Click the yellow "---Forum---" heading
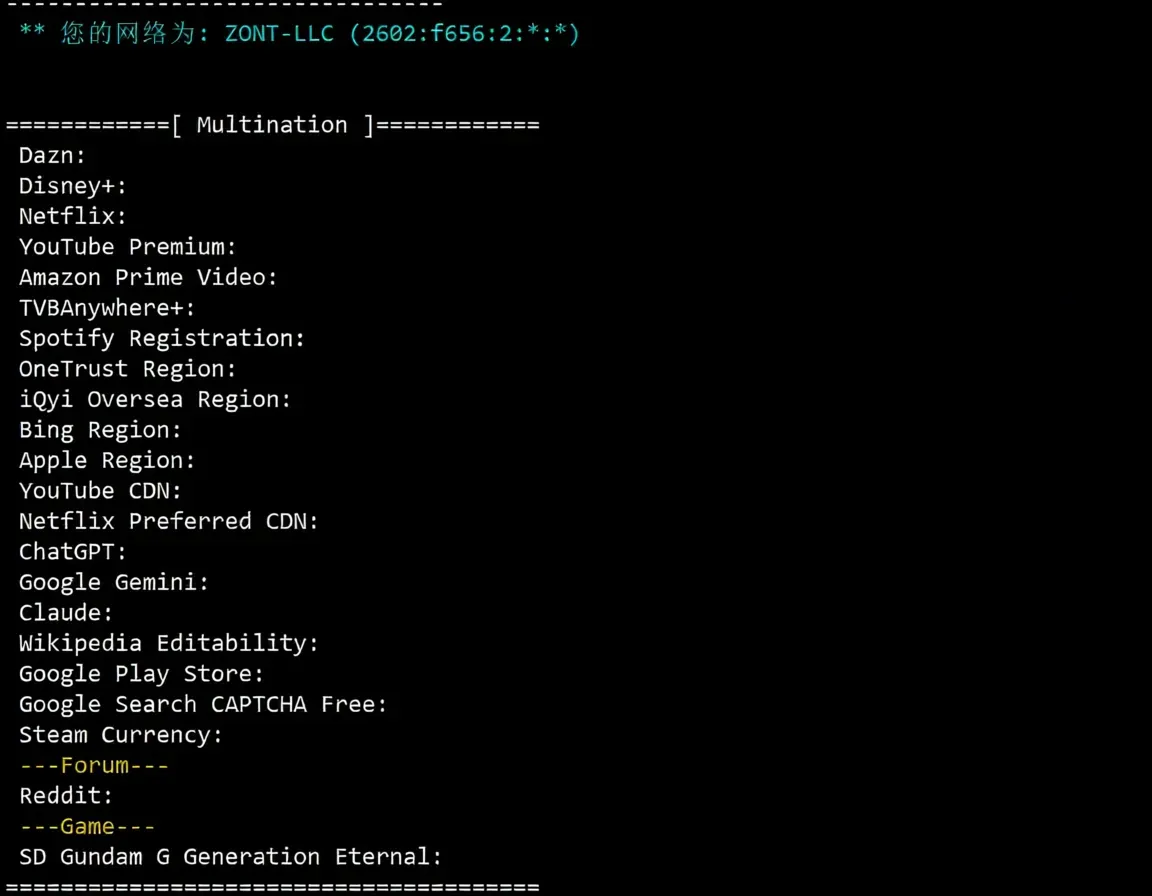Viewport: 1152px width, 896px height. pyautogui.click(x=94, y=765)
